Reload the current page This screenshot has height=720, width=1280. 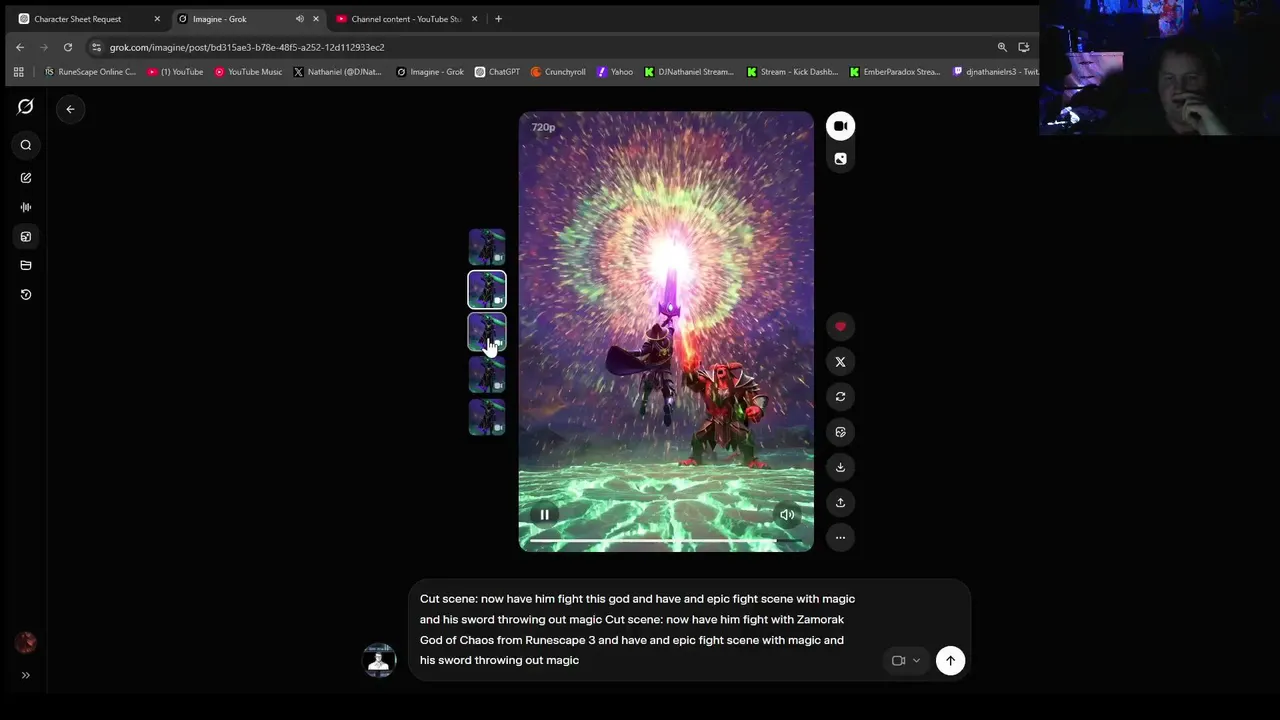pos(68,47)
